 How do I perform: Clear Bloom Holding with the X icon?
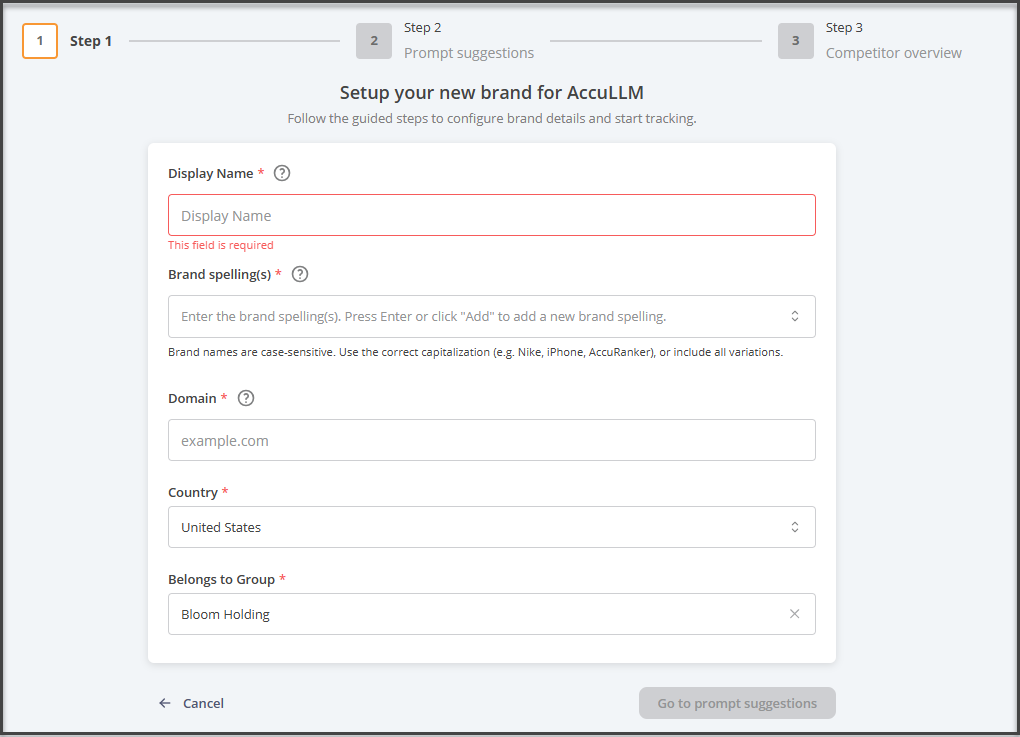pos(794,614)
